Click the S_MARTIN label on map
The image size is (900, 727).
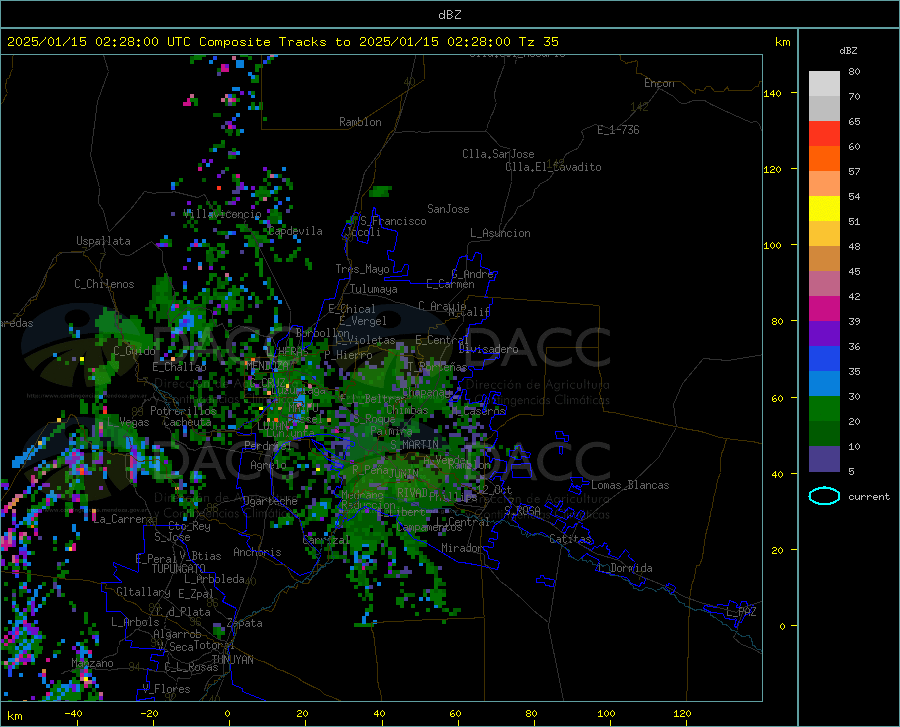click(x=414, y=445)
